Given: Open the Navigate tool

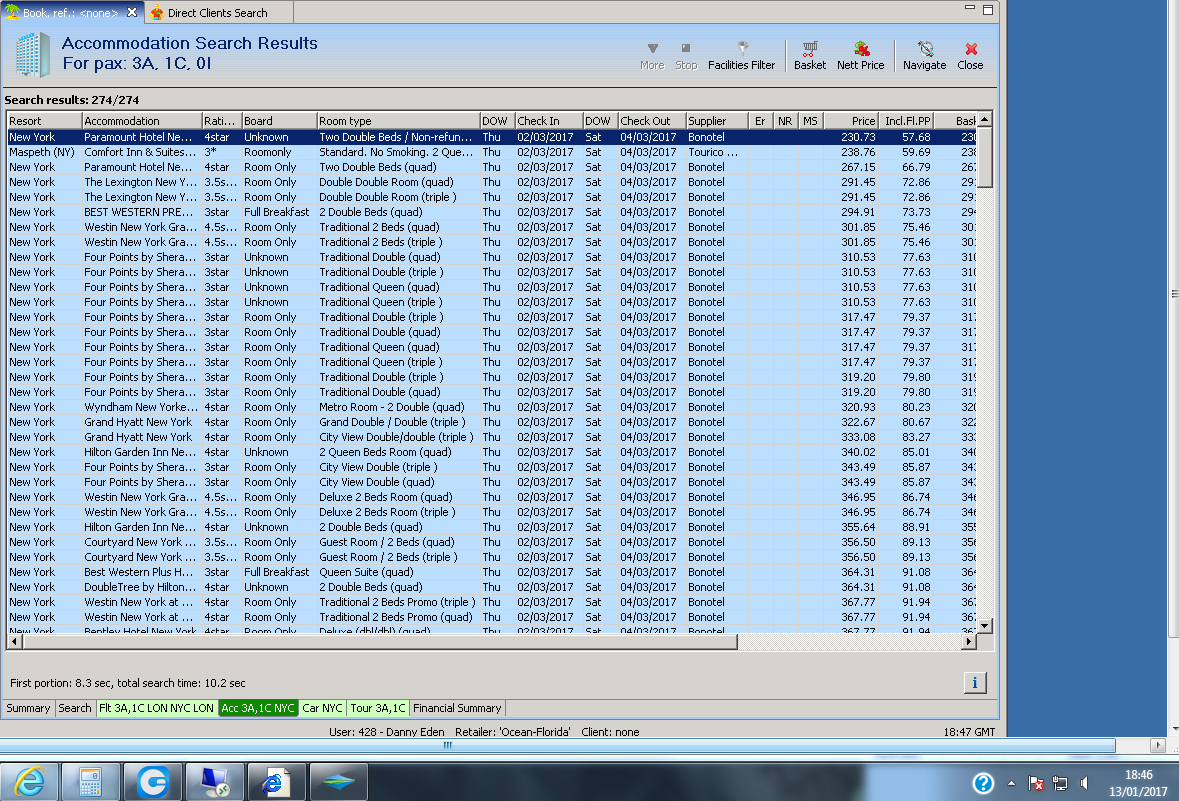Looking at the screenshot, I should pyautogui.click(x=924, y=55).
